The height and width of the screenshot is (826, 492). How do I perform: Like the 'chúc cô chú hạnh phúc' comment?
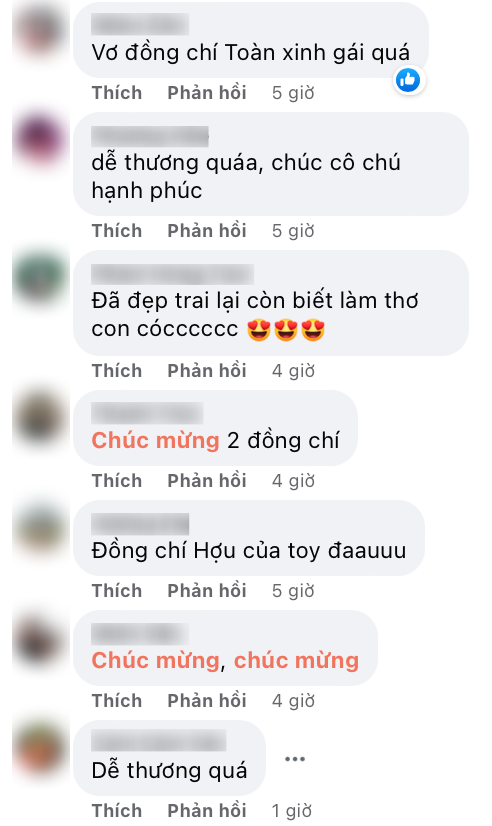point(117,231)
